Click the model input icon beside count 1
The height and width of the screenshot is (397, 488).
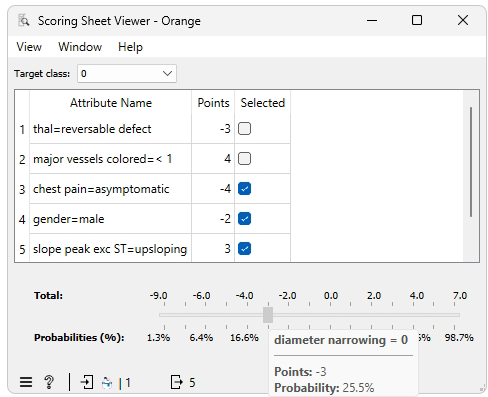click(107, 382)
